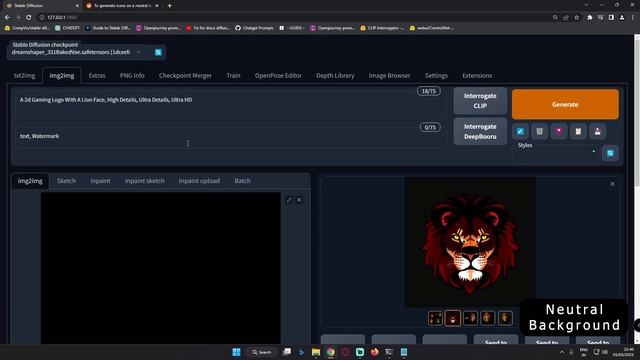Click the clipboard apply styles icon
The height and width of the screenshot is (360, 640).
point(578,131)
